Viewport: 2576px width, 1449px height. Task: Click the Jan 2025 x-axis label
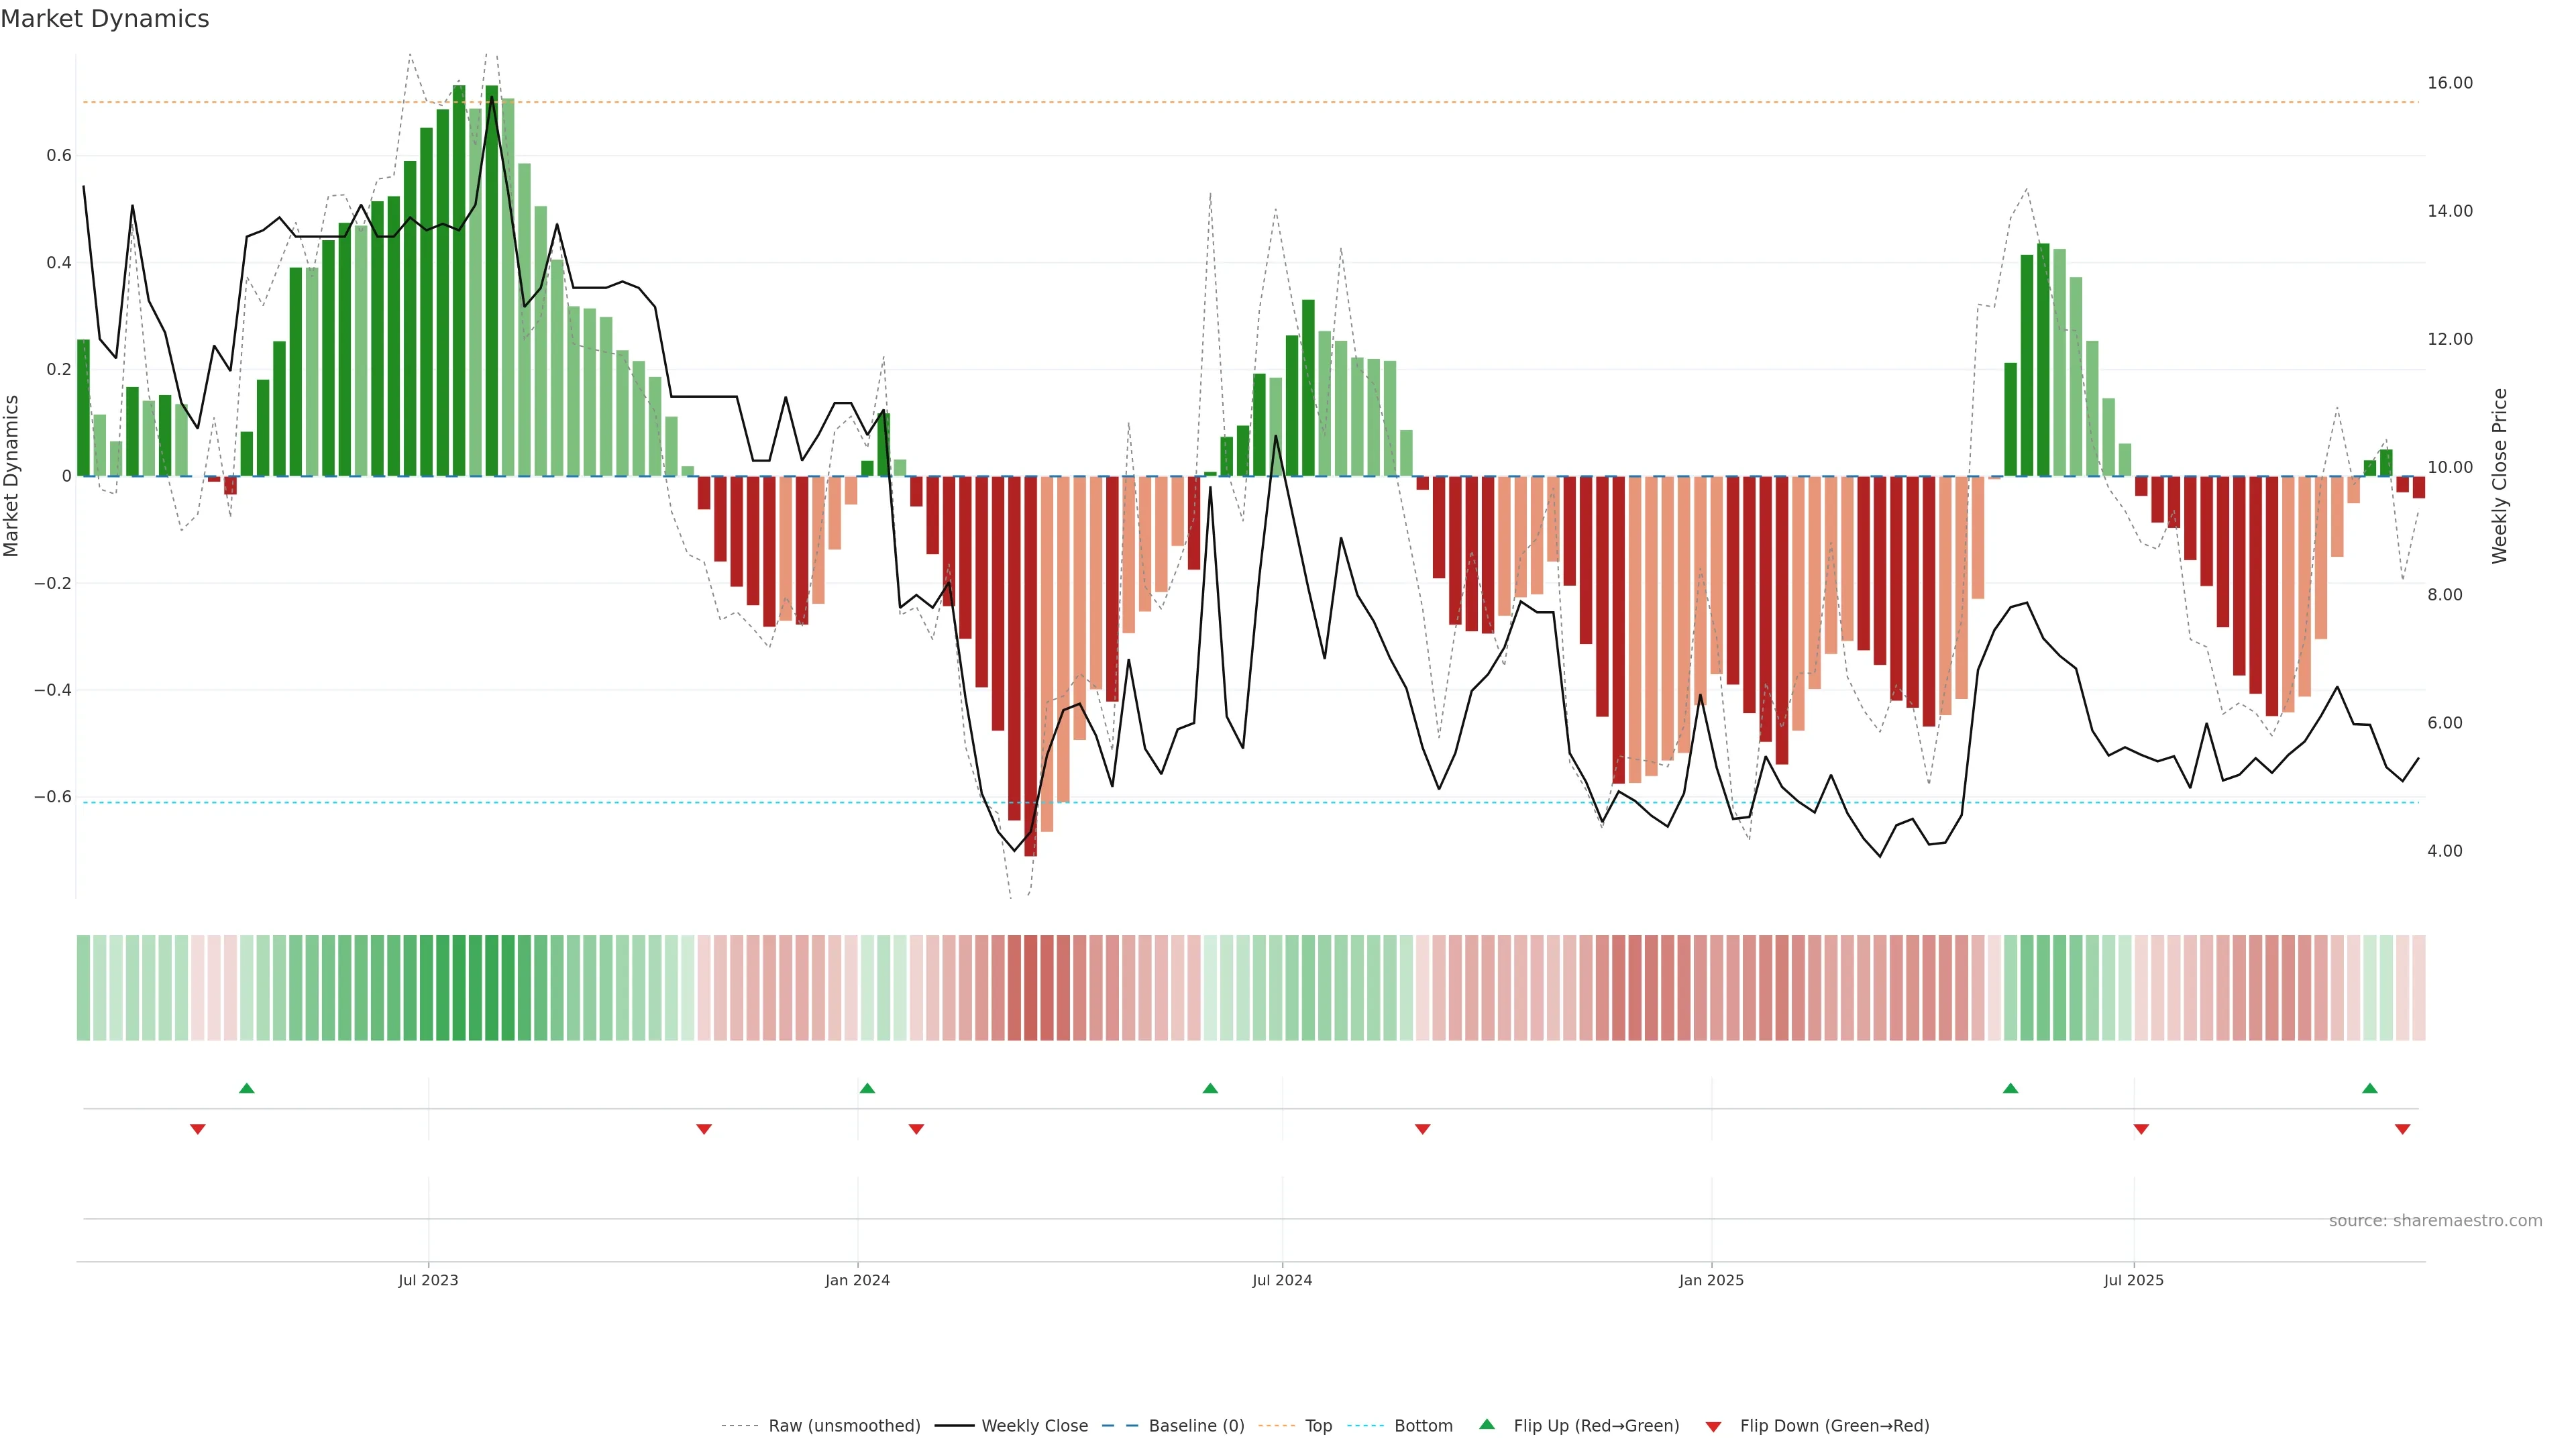pyautogui.click(x=1711, y=1280)
